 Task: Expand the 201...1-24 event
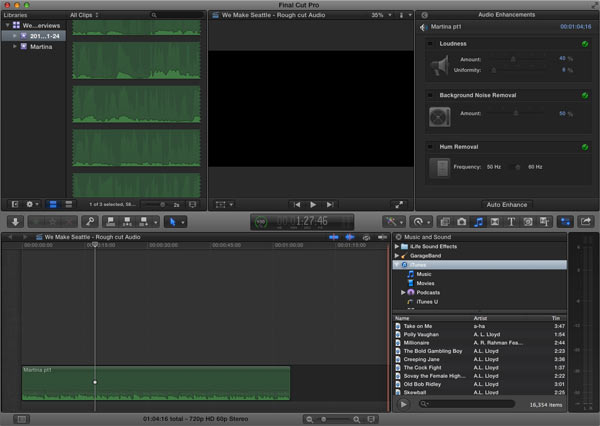(15, 36)
